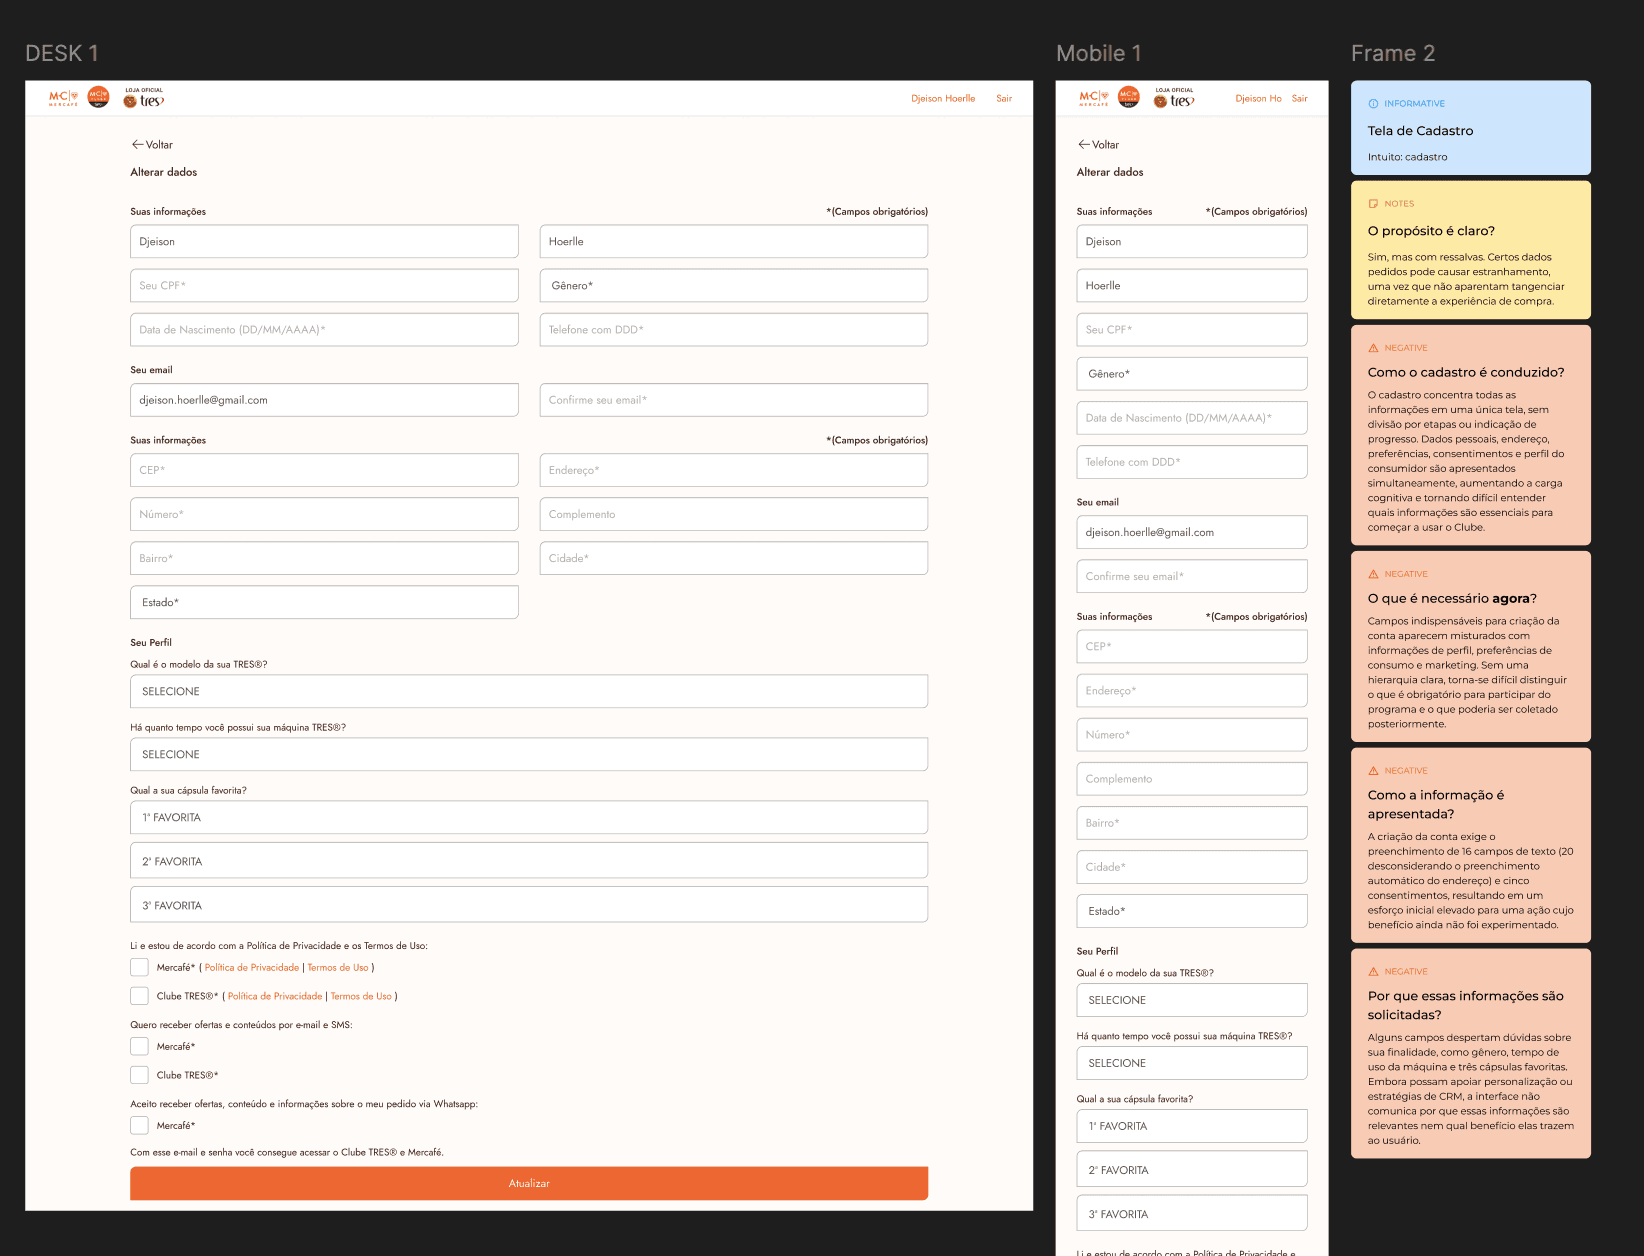Click the Seu CPF field in DESK 1
Image resolution: width=1644 pixels, height=1256 pixels.
pos(324,286)
